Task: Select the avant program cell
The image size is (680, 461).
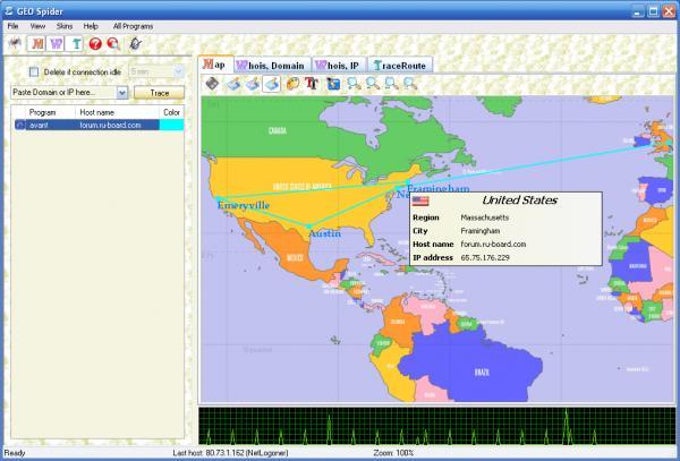Action: click(50, 125)
